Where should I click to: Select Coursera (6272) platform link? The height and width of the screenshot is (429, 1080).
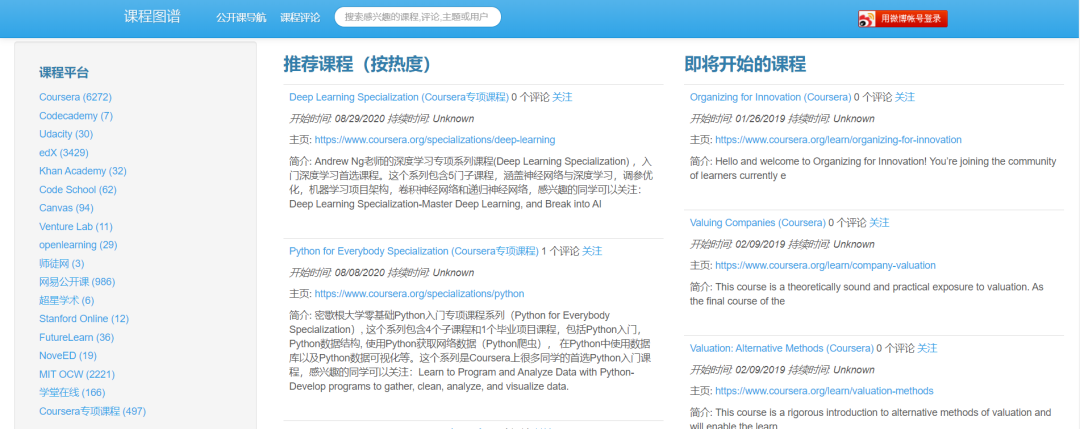tap(75, 97)
